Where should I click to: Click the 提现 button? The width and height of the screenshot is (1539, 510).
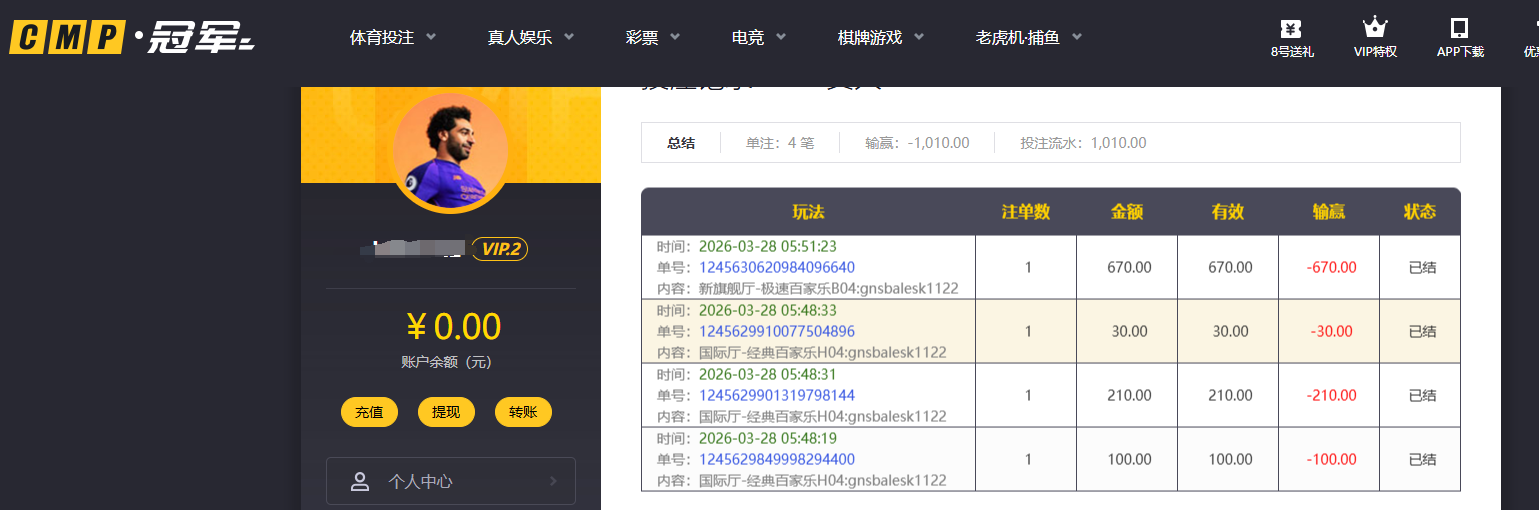446,412
